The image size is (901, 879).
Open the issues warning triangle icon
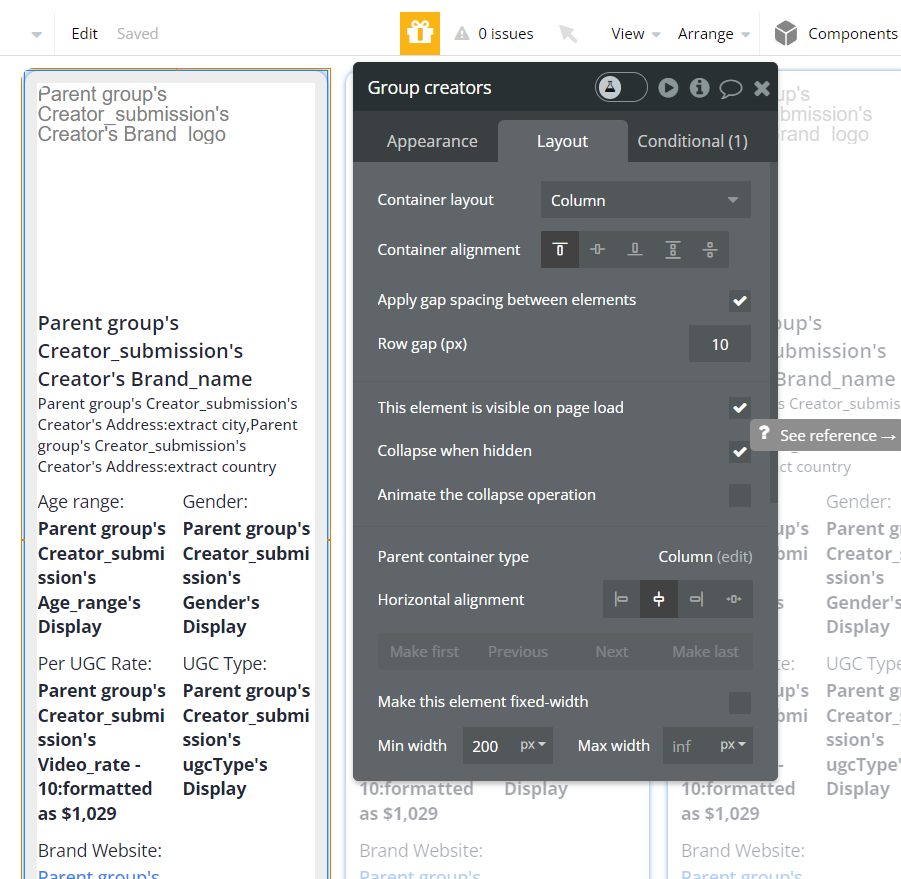coord(462,33)
